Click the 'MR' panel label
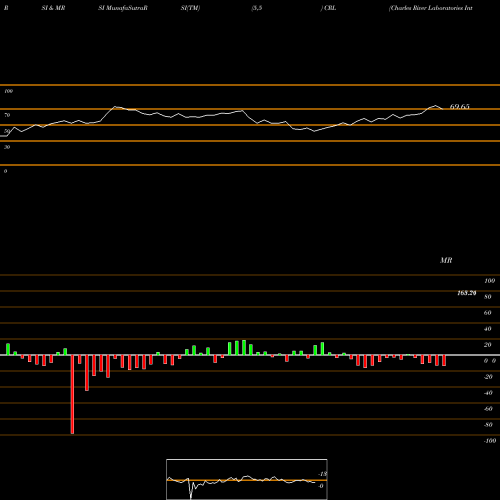The image size is (500, 500). click(x=446, y=260)
